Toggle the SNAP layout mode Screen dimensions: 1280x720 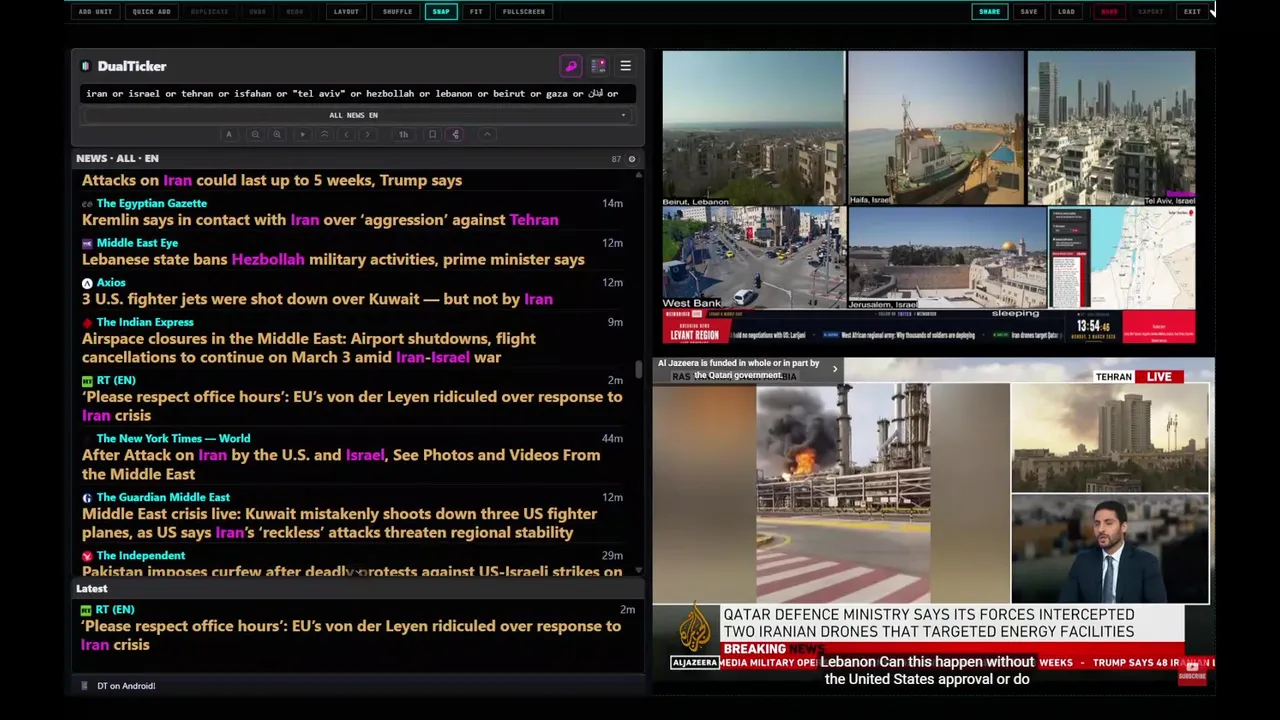point(441,12)
